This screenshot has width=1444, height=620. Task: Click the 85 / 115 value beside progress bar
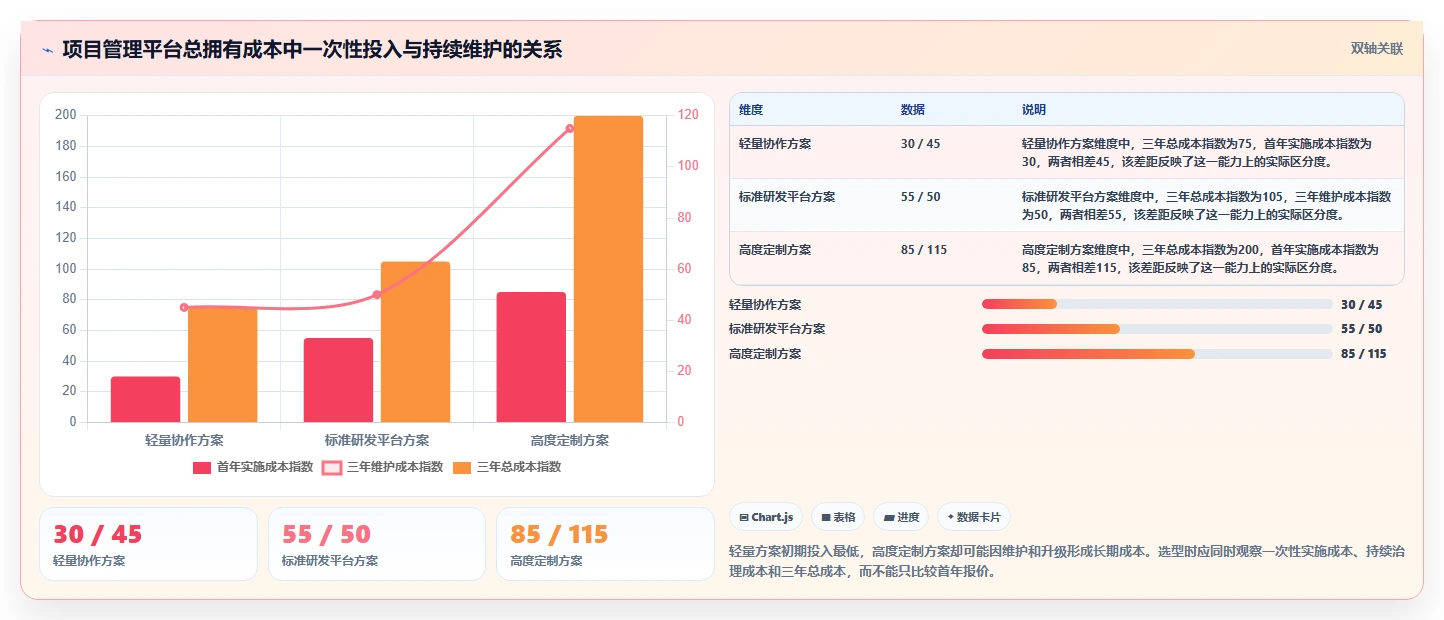click(1364, 354)
